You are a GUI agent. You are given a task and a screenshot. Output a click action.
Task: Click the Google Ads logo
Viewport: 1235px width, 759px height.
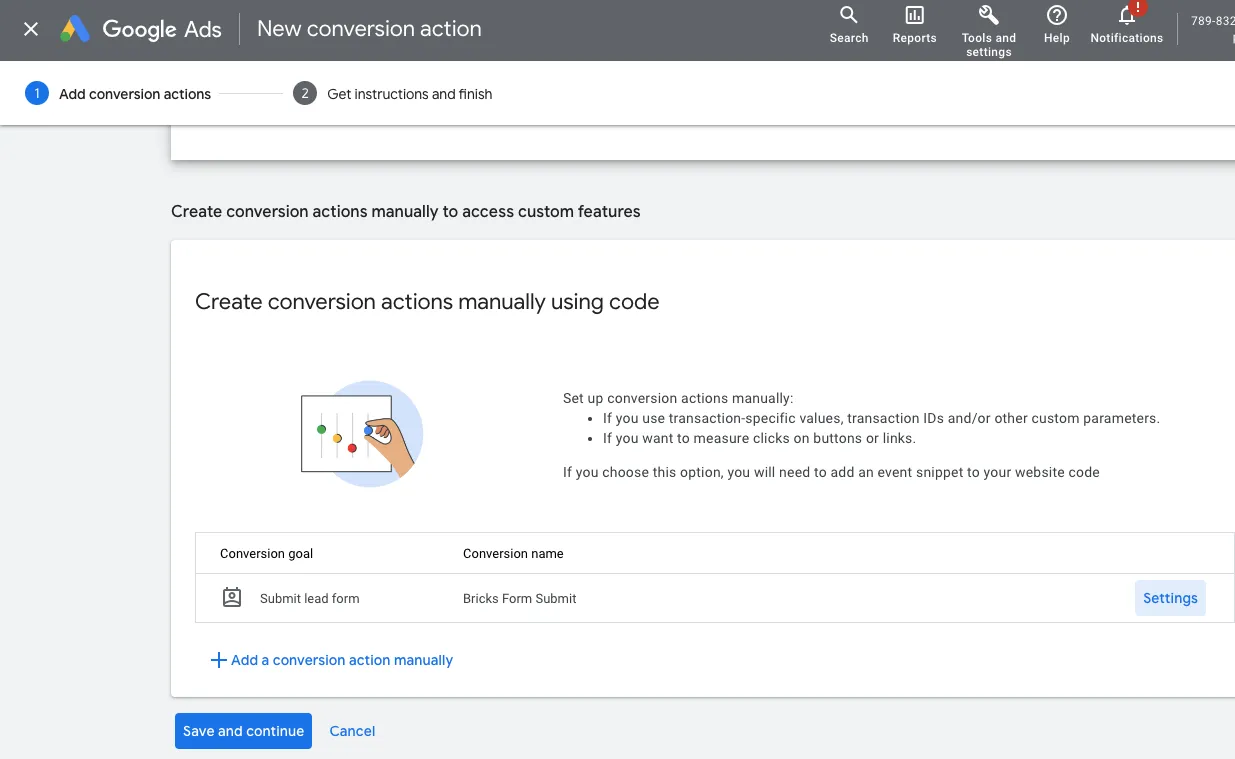pos(139,29)
